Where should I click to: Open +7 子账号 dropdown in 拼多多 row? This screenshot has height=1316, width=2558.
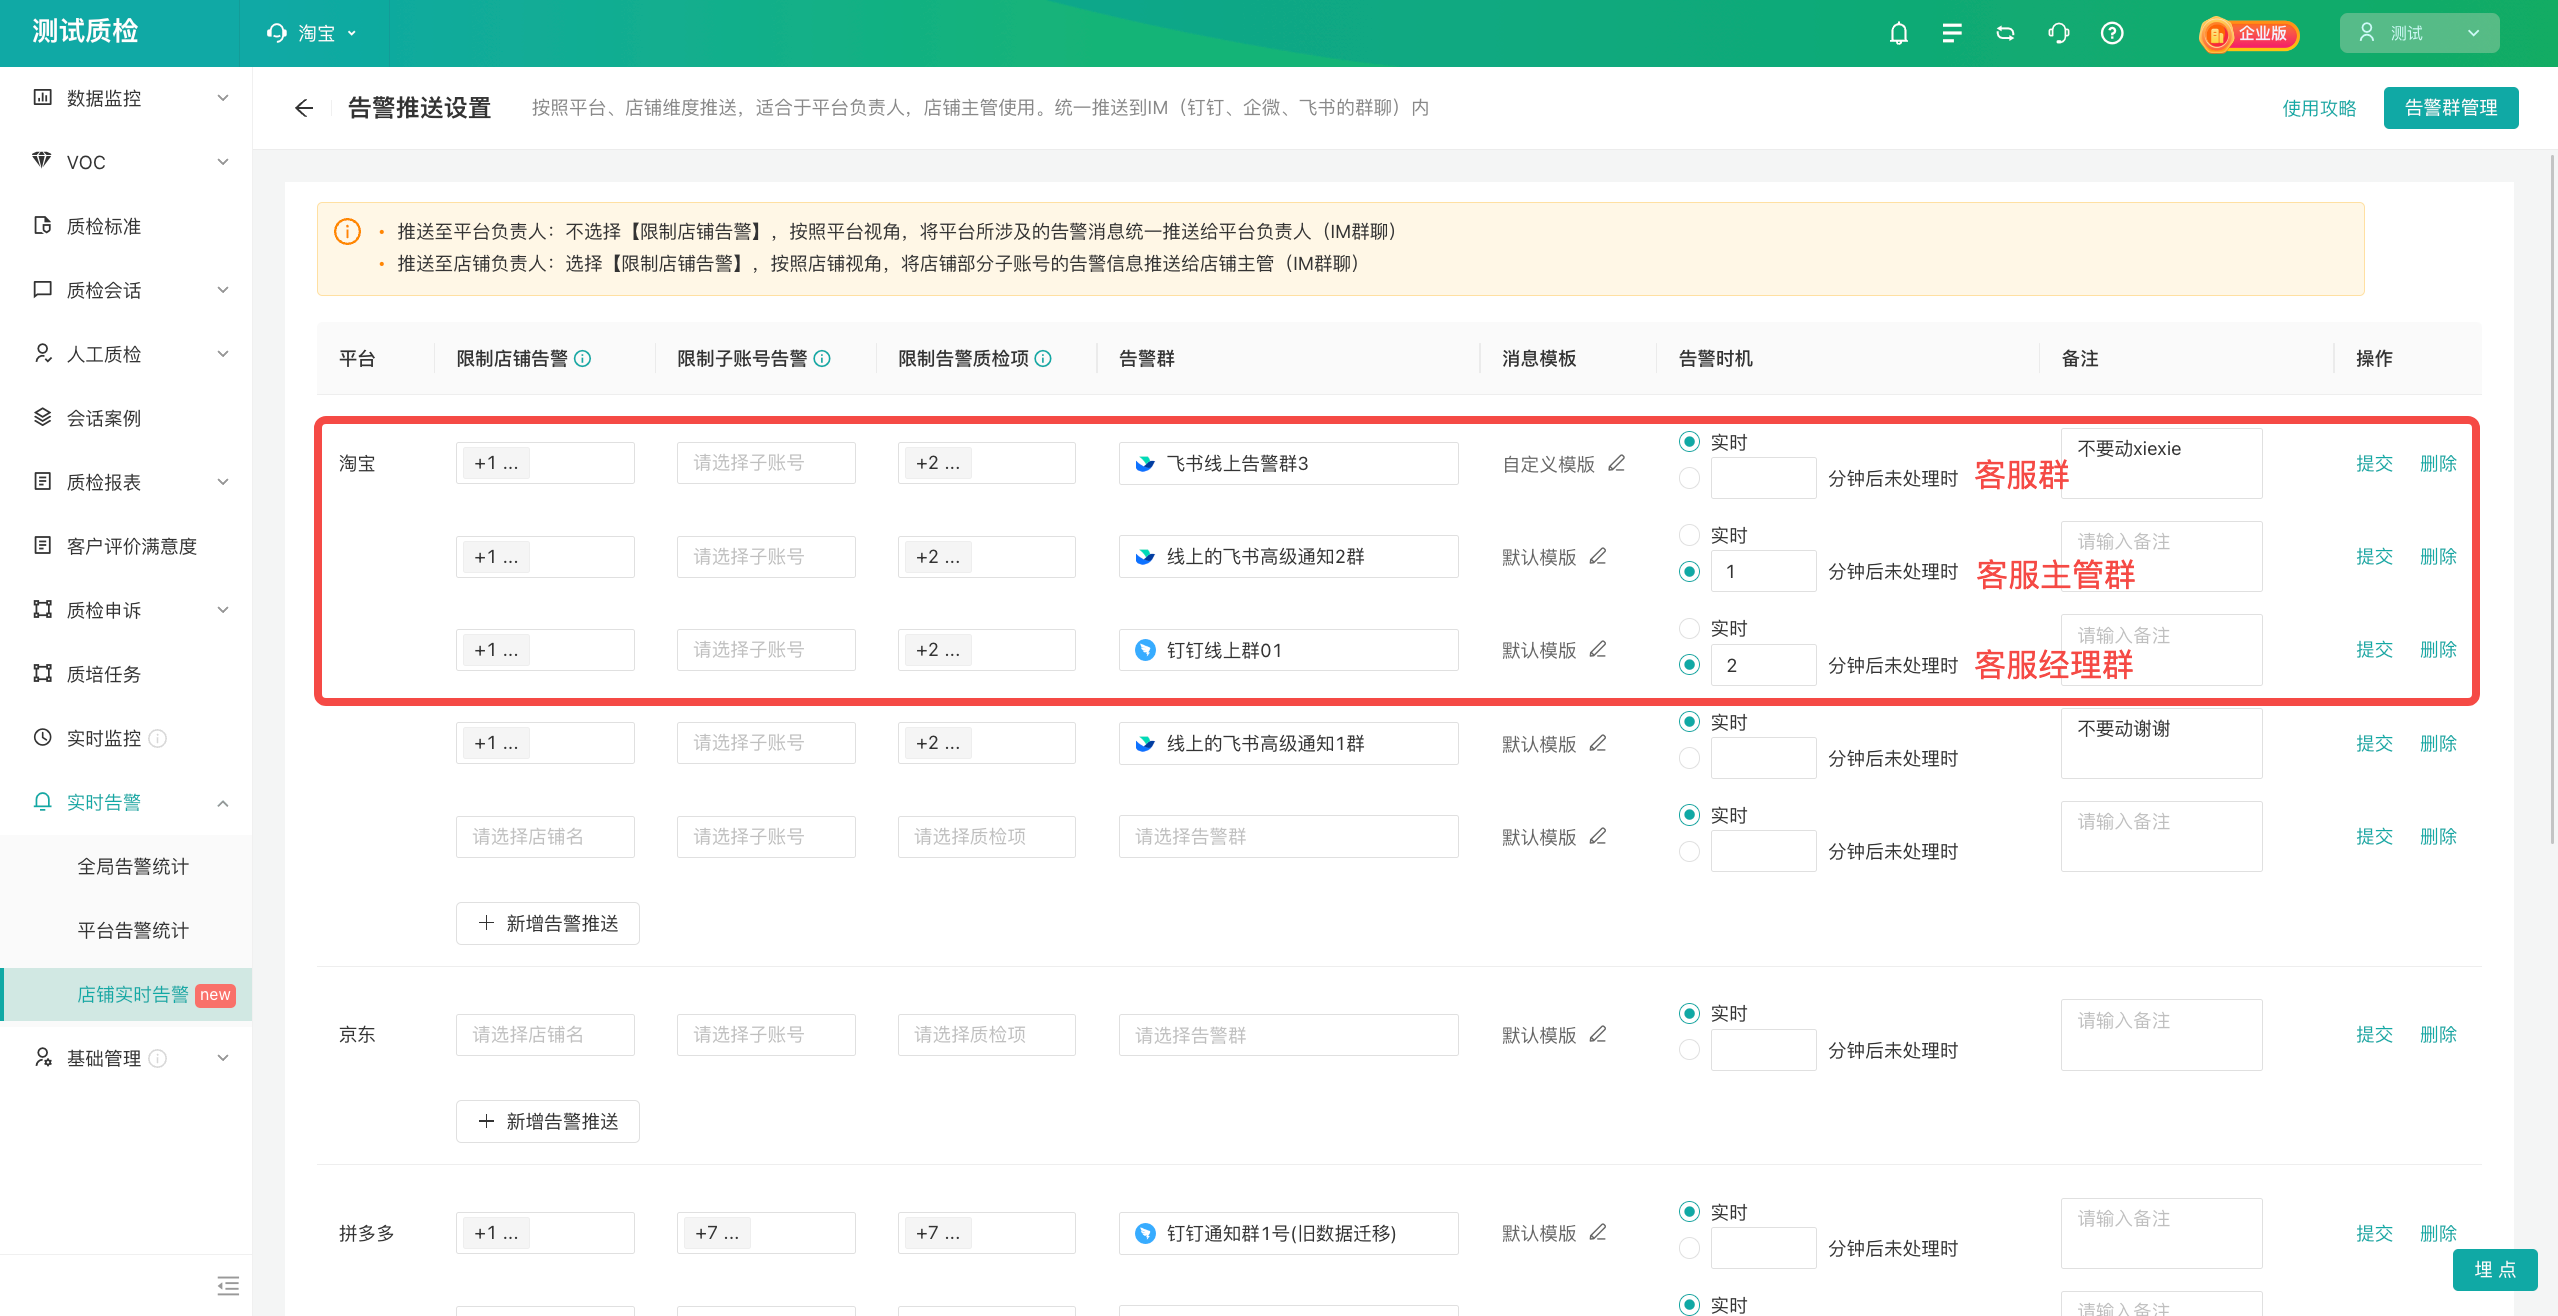[766, 1233]
